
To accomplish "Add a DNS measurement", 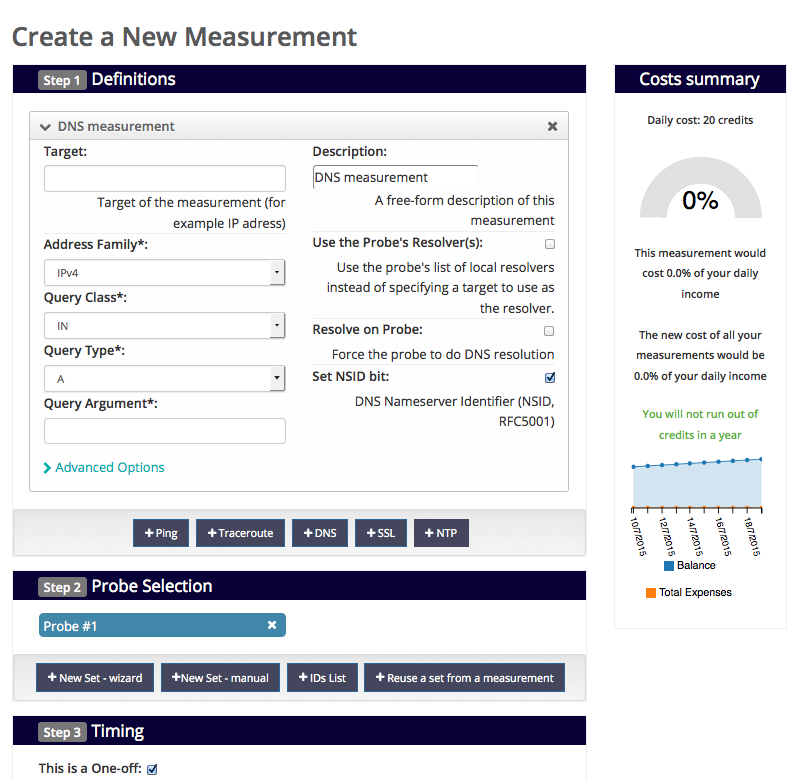I will (320, 533).
